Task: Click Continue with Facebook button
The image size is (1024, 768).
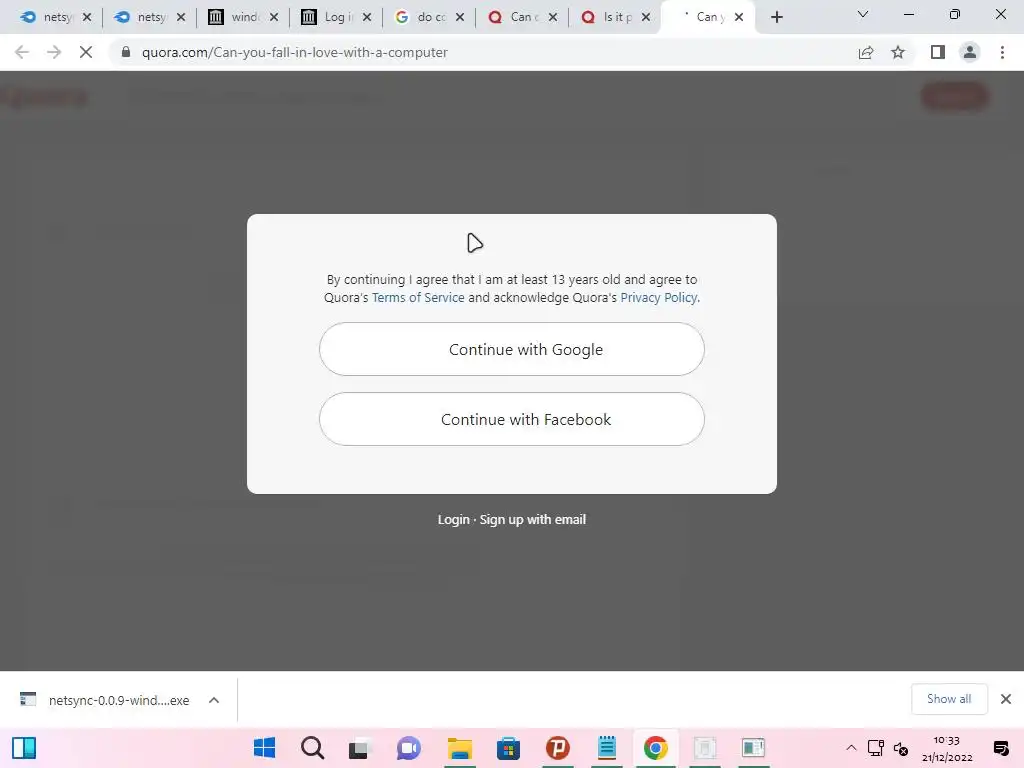Action: coord(511,419)
